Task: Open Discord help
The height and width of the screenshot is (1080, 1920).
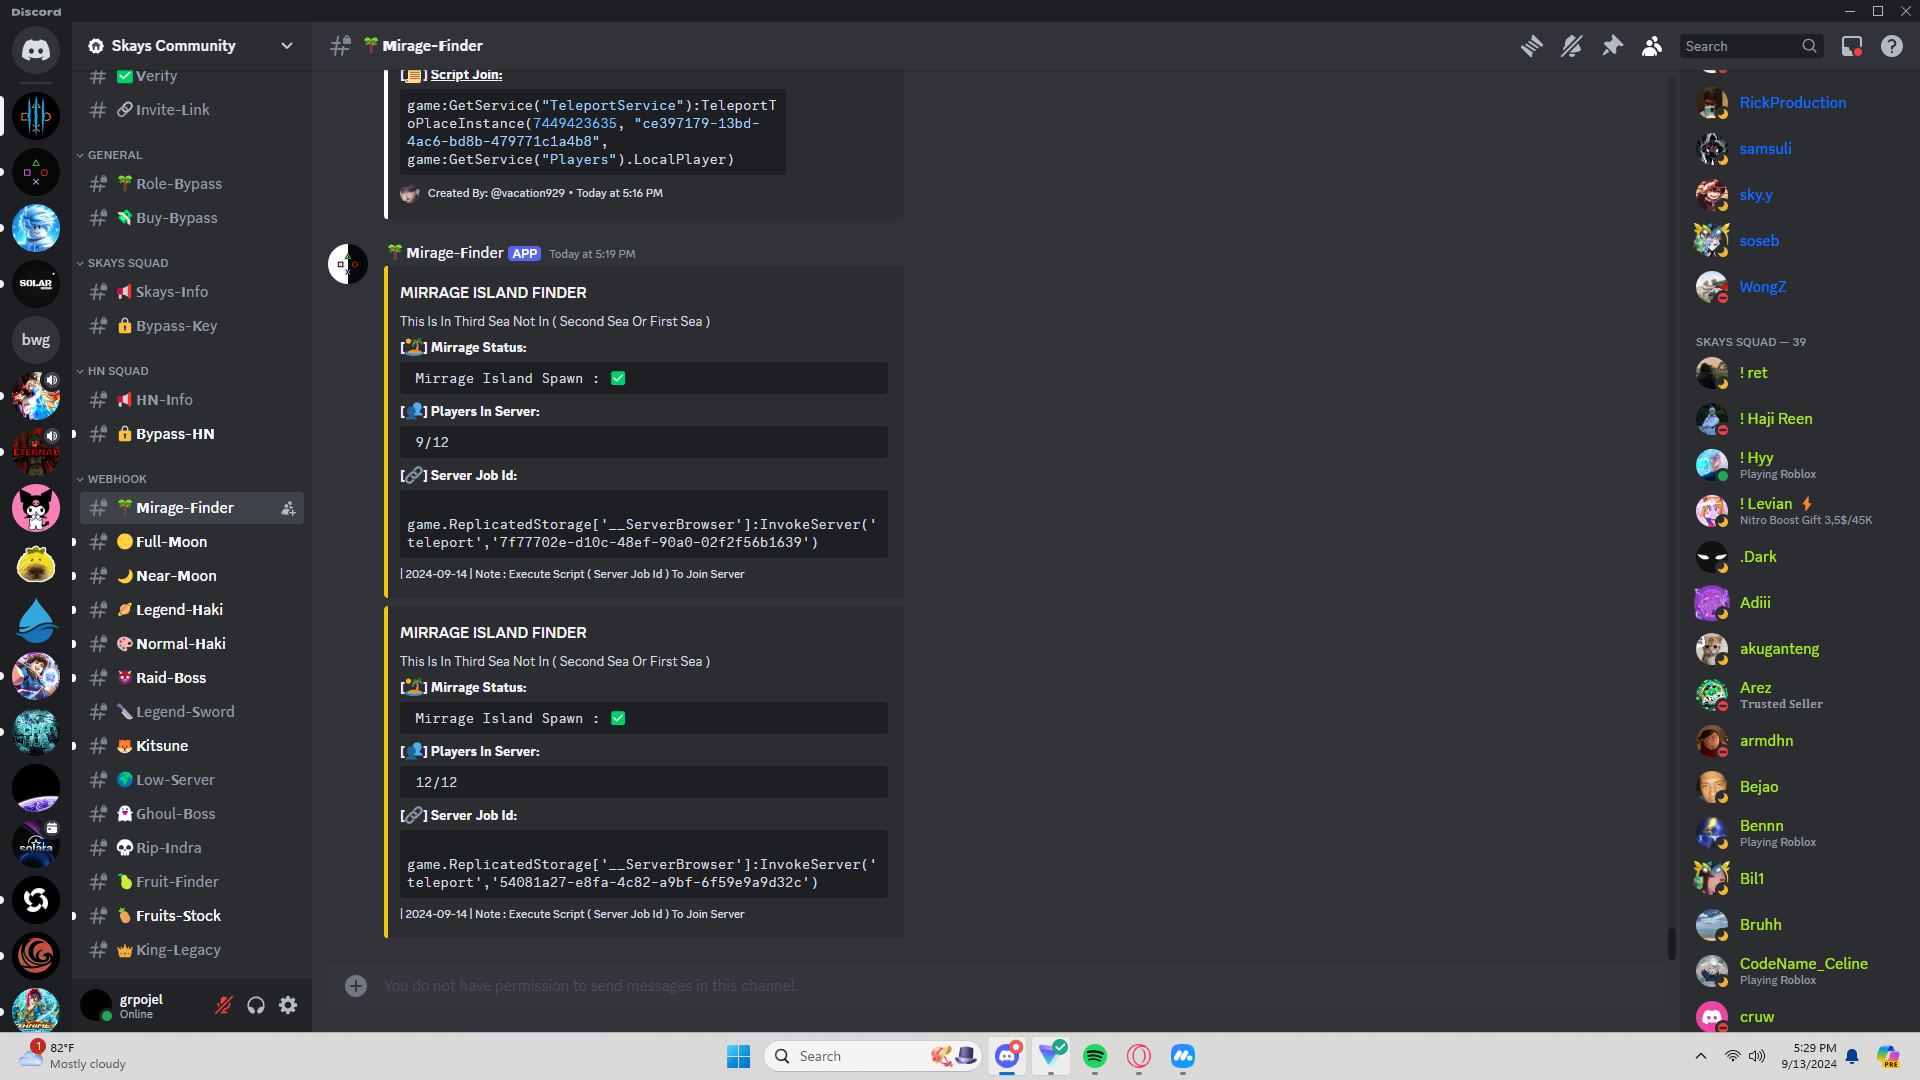Action: 1892,46
